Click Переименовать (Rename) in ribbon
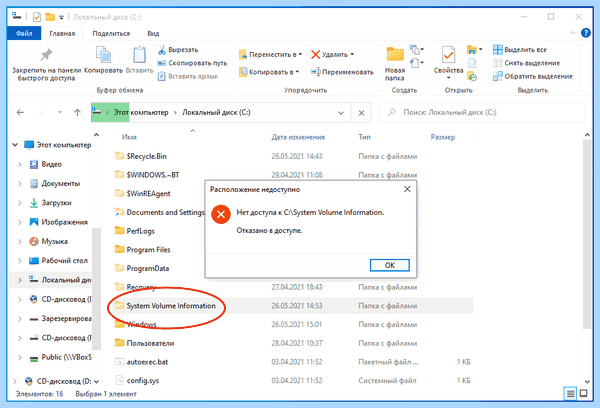The width and height of the screenshot is (600, 408). 342,72
